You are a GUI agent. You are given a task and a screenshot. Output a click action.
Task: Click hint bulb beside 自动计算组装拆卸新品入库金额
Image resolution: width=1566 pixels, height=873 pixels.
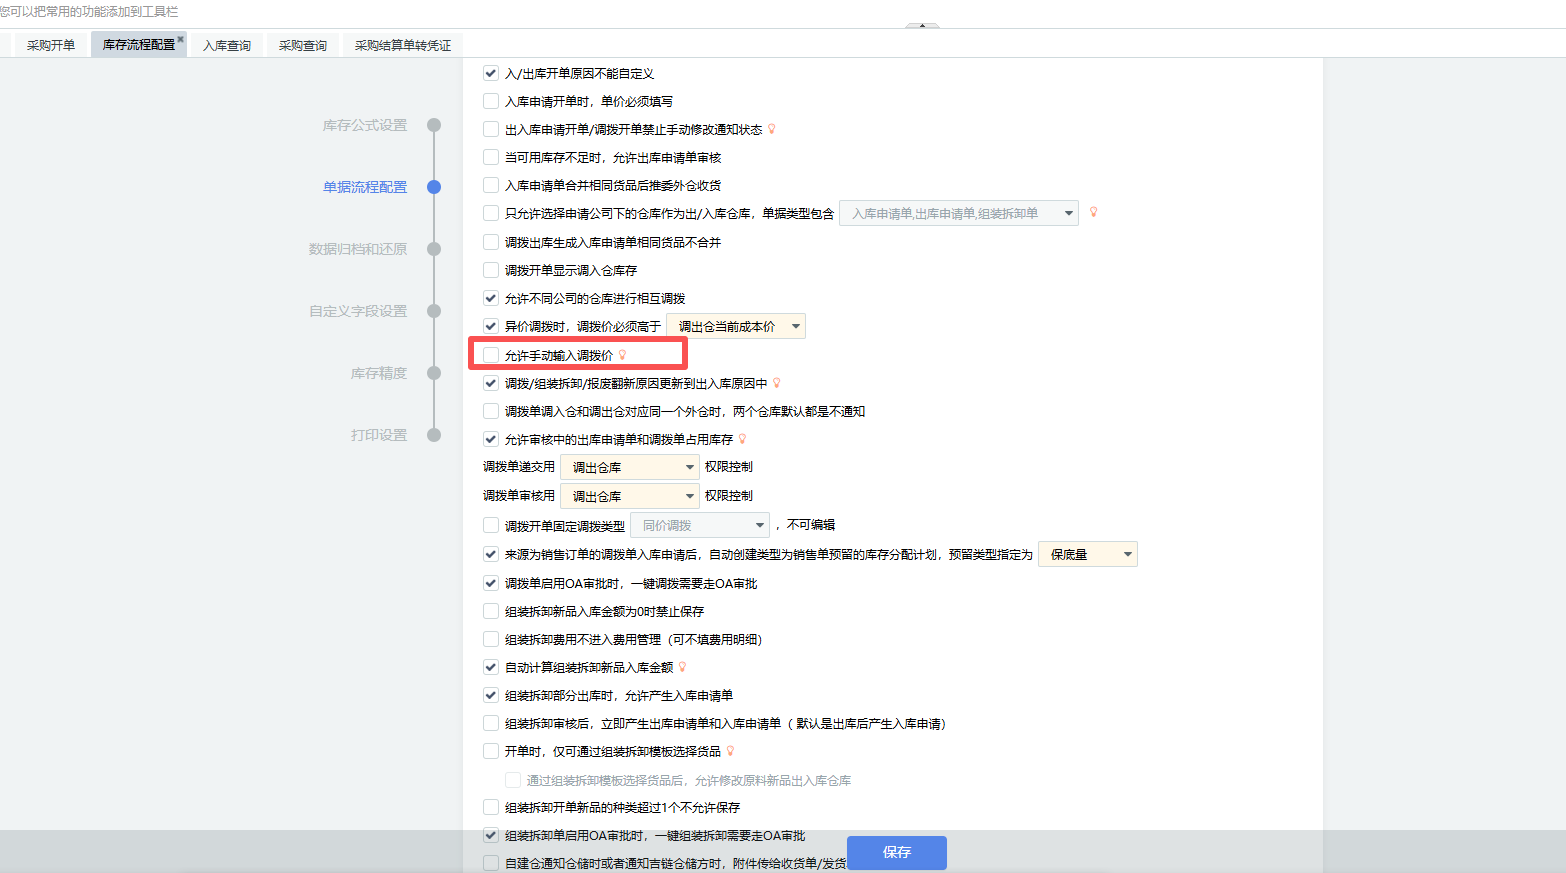pos(682,667)
